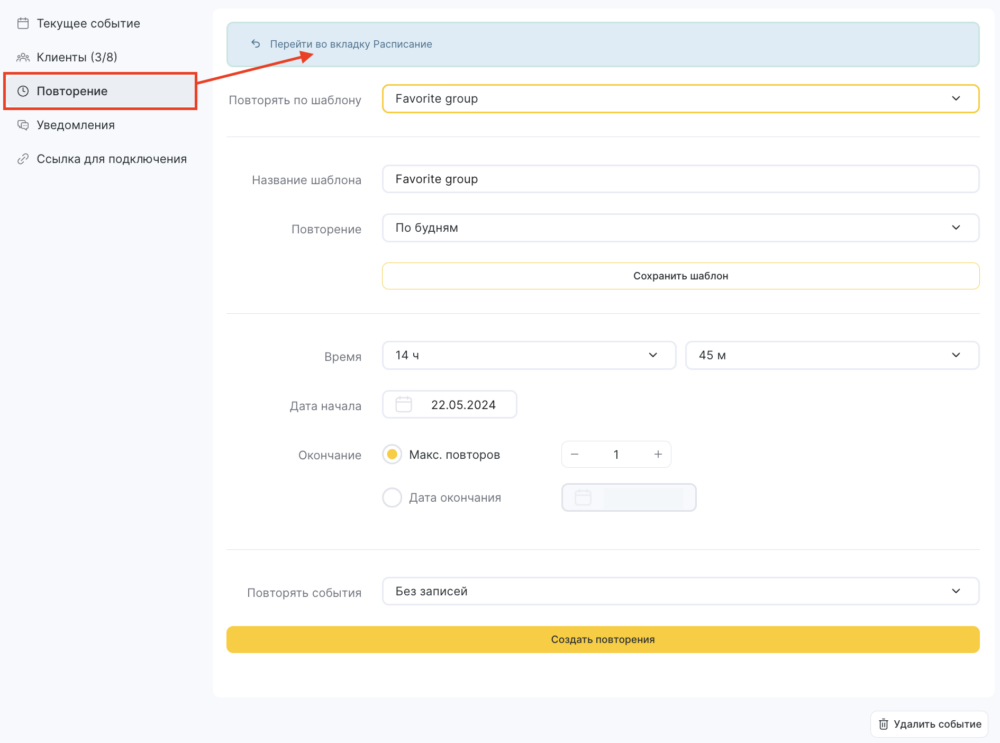Click the Название шаблона input field
1000x743 pixels.
(680, 179)
